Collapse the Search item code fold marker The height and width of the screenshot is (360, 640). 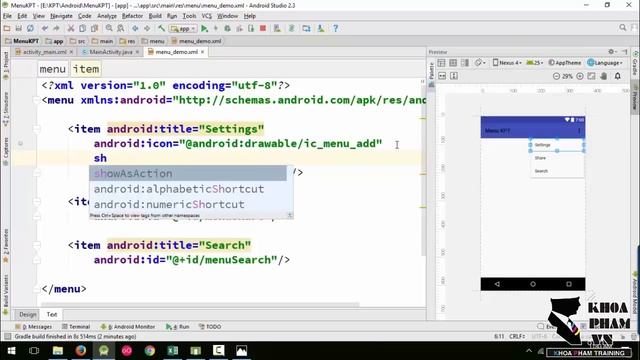37,245
